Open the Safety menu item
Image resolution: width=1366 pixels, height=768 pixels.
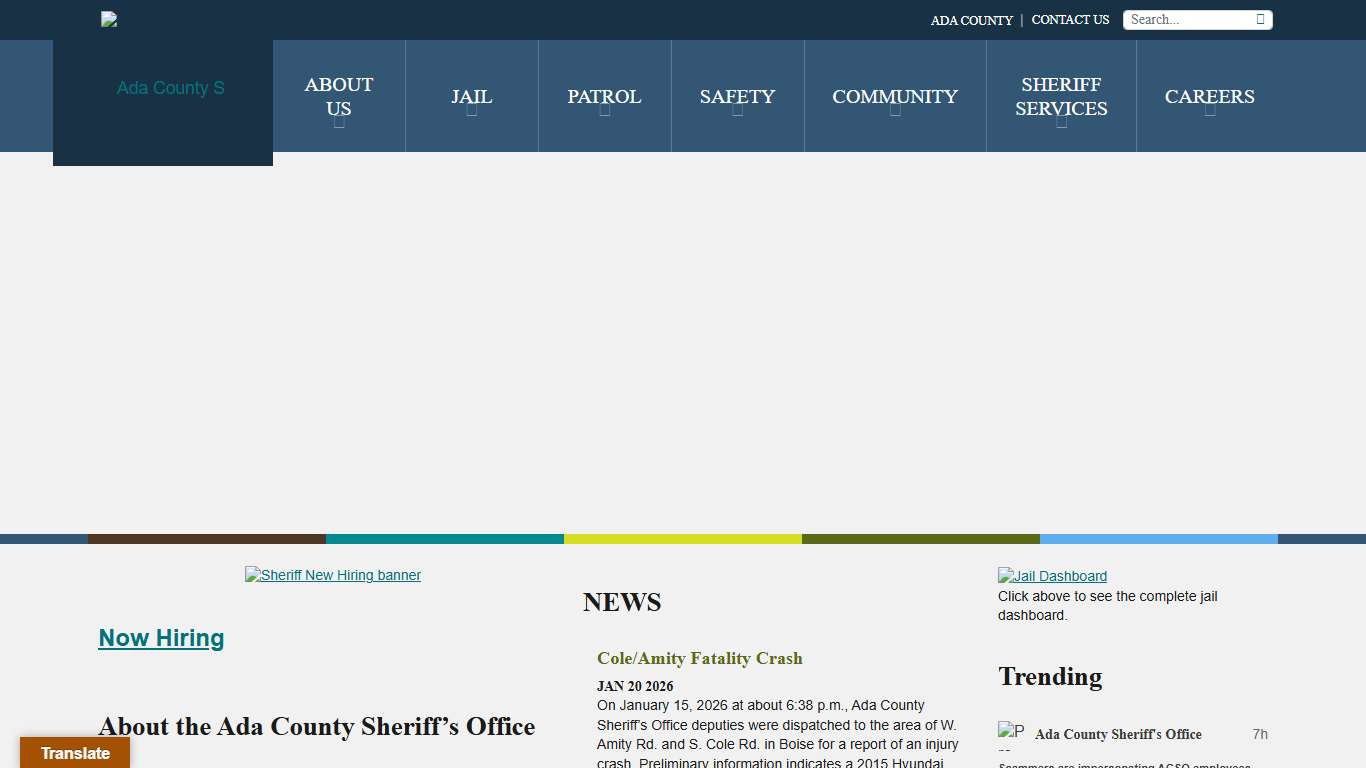click(737, 97)
